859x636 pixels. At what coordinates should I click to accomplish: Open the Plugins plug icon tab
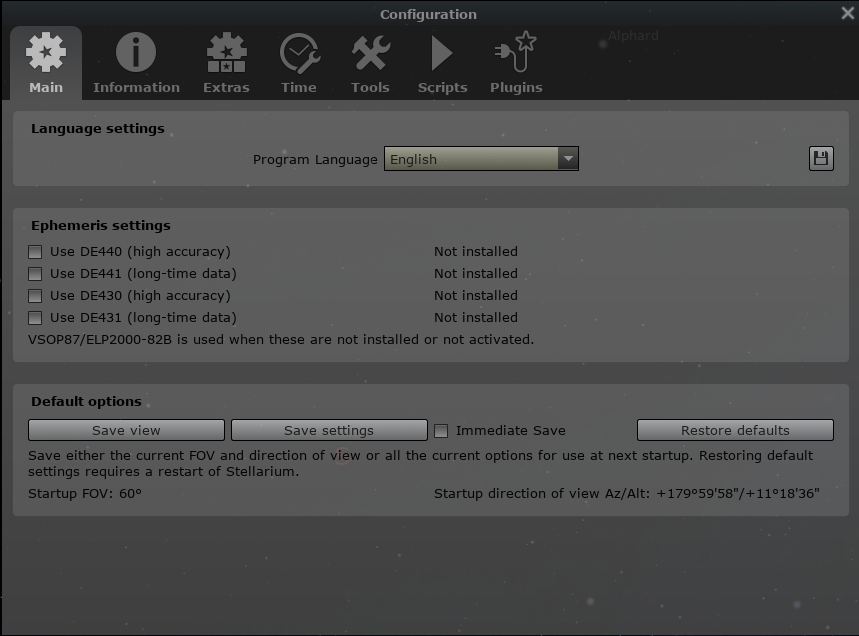point(516,63)
